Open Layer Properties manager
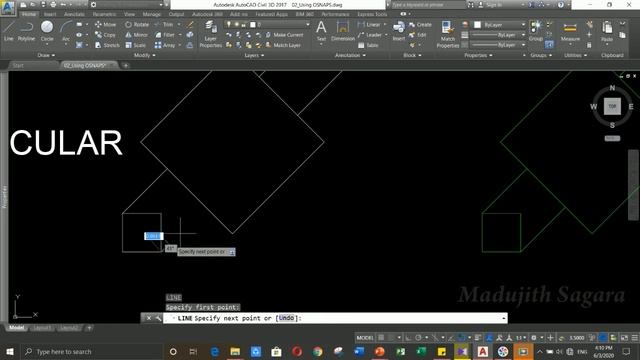 211,34
